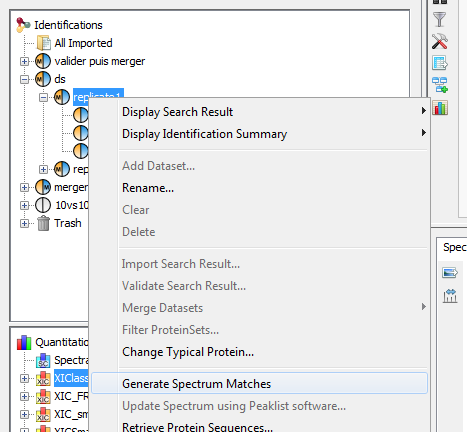The image size is (467, 432).
Task: Expand the second rep node under ds
Action: pos(43,169)
